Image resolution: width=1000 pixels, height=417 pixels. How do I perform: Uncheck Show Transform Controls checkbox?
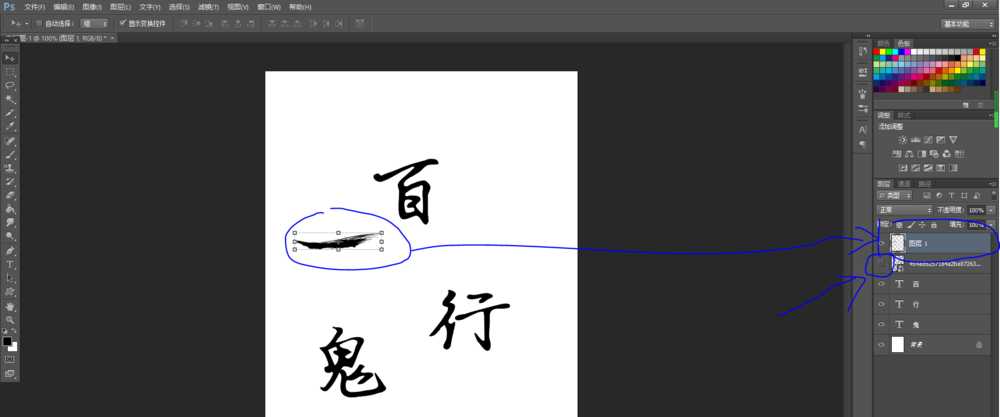pos(123,24)
